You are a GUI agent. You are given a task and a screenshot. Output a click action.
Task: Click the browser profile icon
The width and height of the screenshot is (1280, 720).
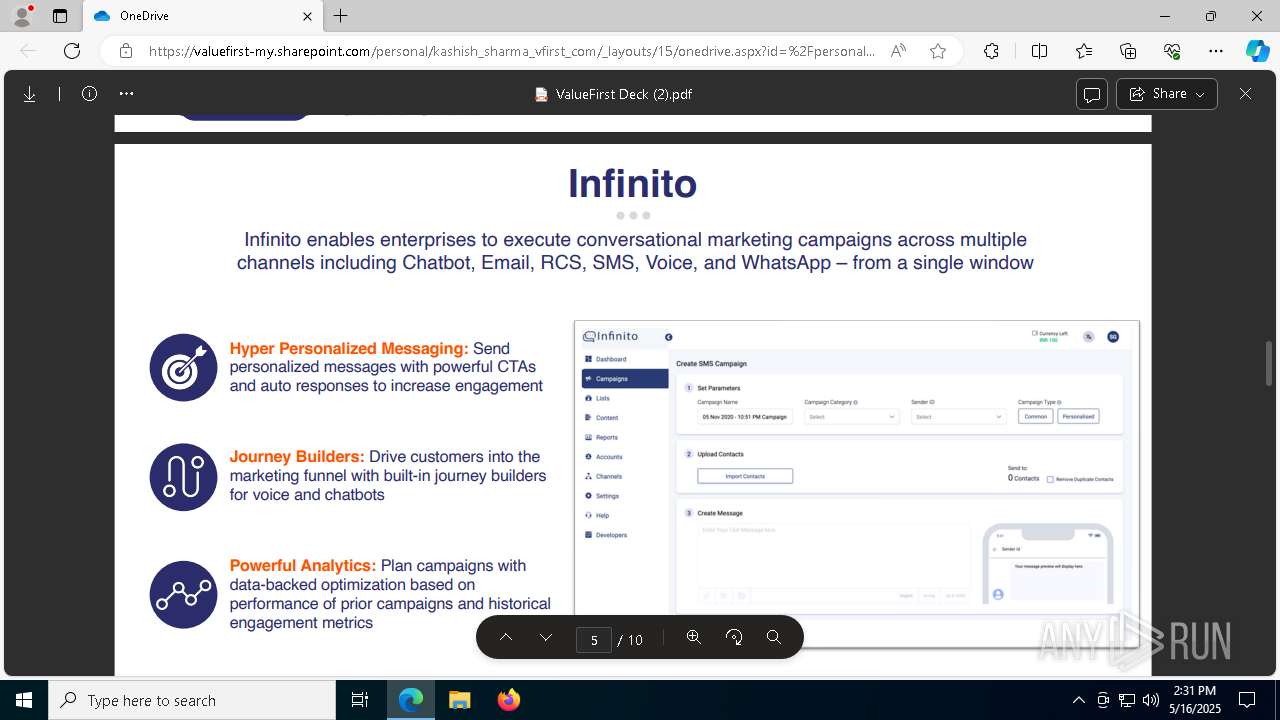point(21,16)
